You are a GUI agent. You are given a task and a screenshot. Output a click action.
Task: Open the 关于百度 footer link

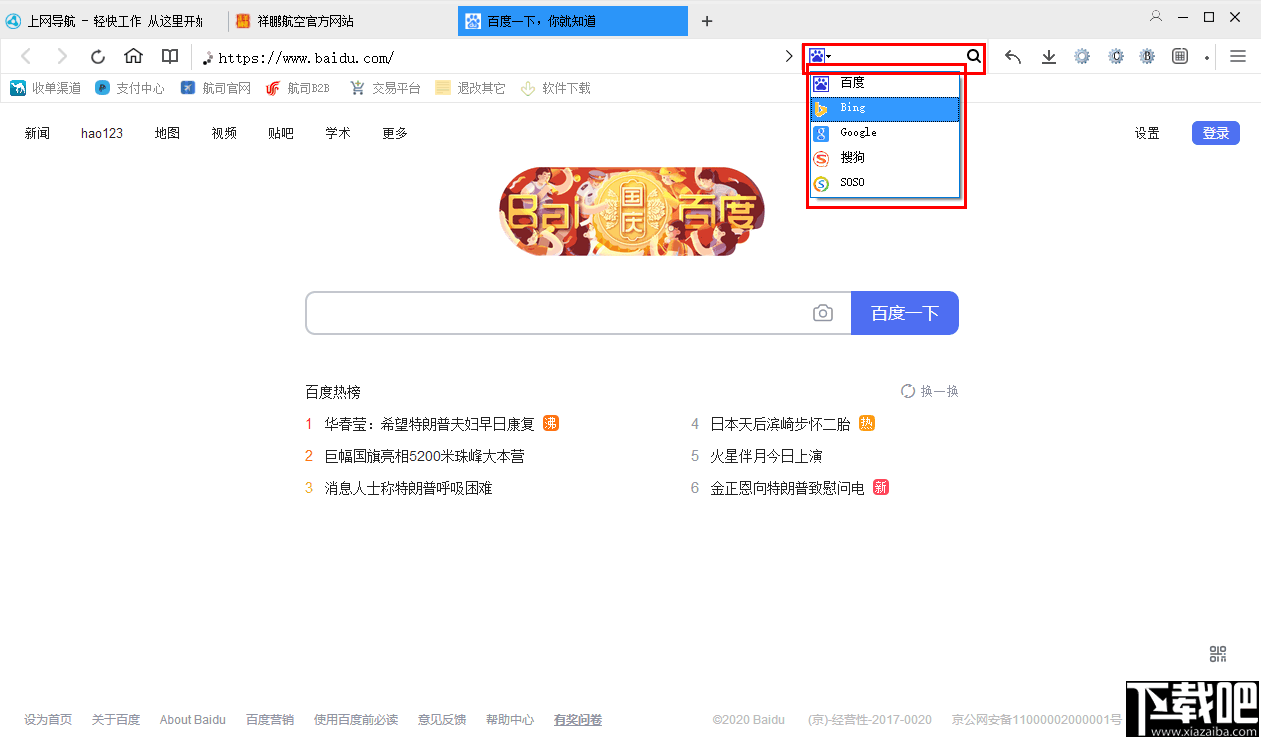point(116,719)
